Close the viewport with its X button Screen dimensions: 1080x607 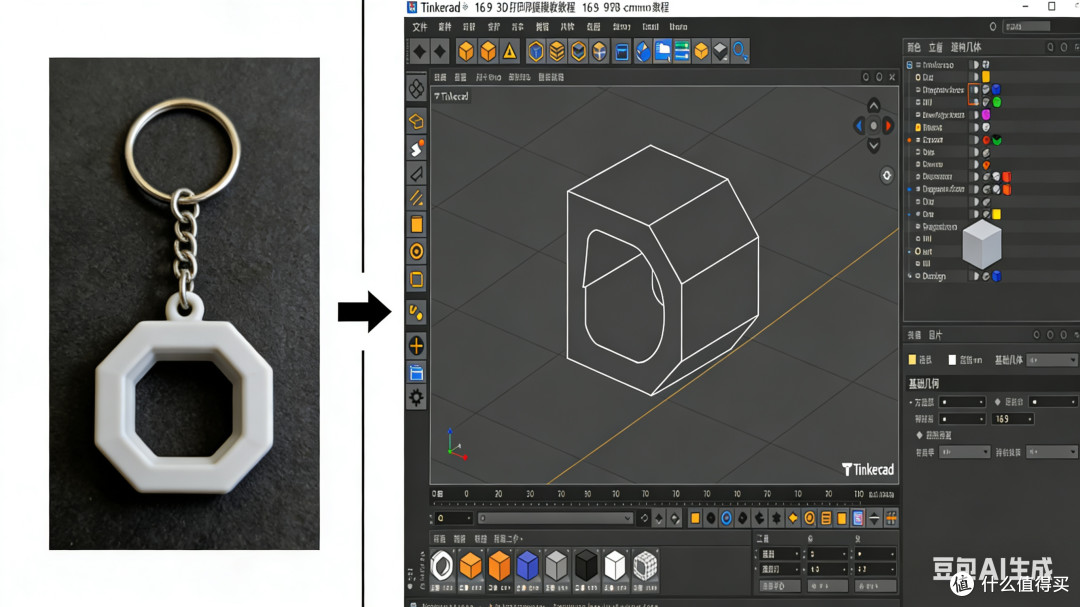[892, 77]
